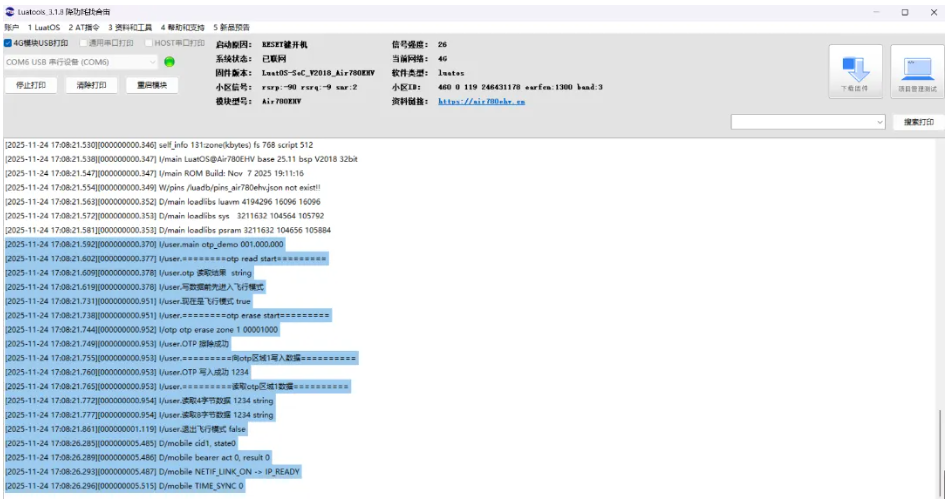Select log line 'loadlibs sys 3211632'
This screenshot has width=951, height=504.
164,215
